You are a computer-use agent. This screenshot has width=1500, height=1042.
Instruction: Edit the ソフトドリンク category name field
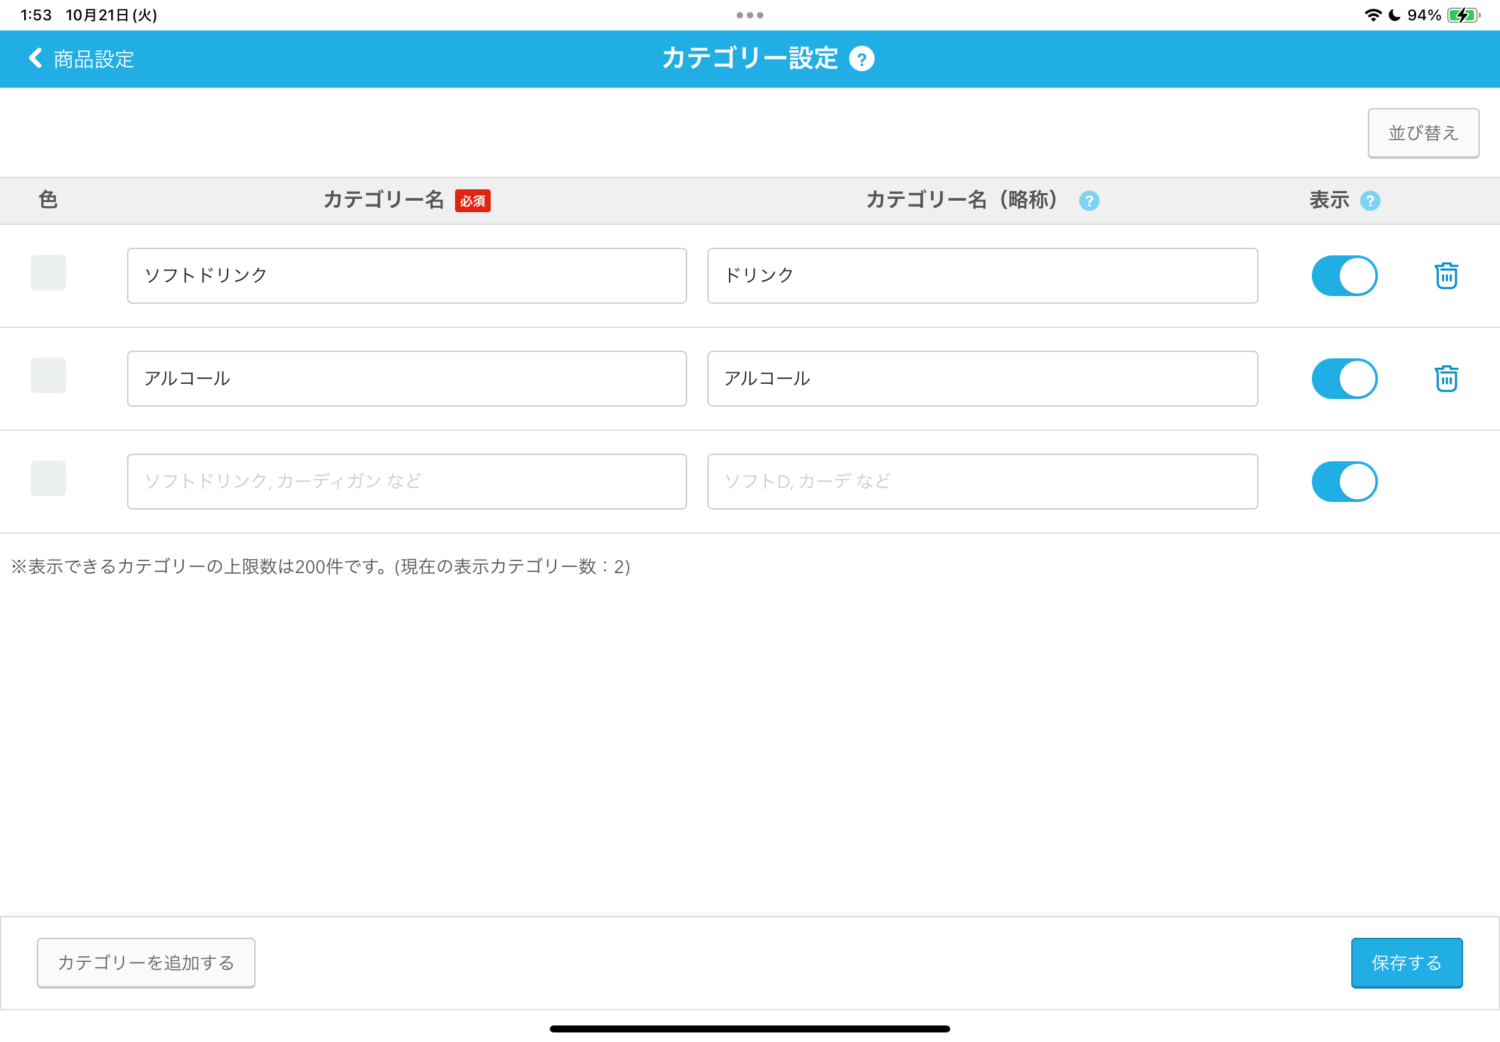click(406, 276)
